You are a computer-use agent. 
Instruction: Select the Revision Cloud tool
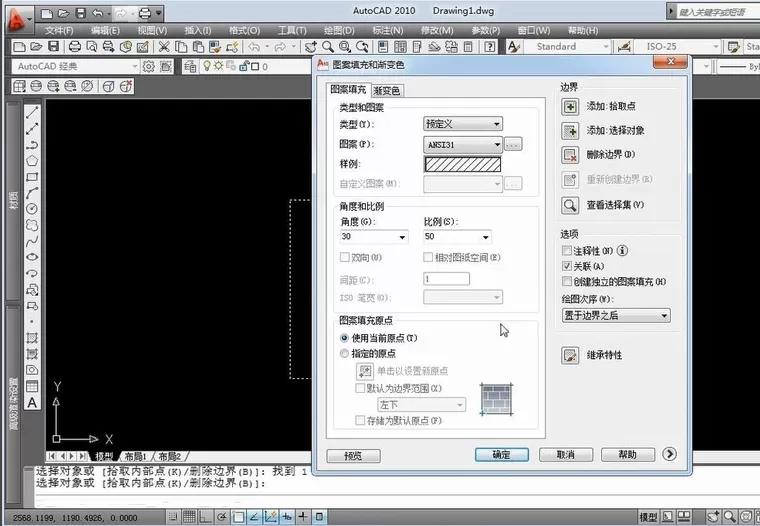coord(32,225)
